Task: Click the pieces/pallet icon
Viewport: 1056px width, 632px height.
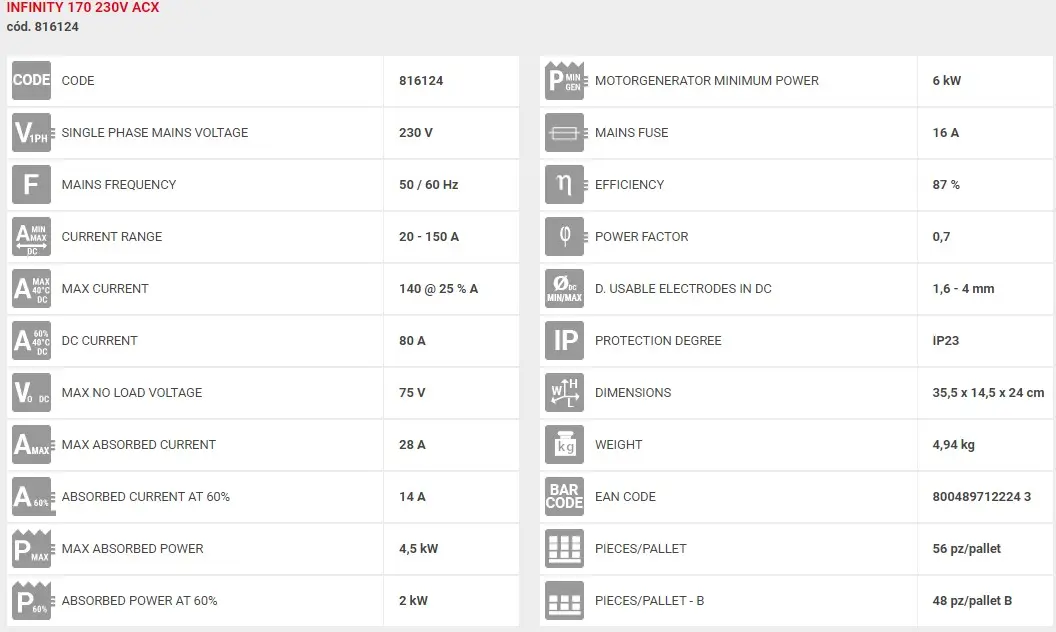Action: [x=564, y=548]
